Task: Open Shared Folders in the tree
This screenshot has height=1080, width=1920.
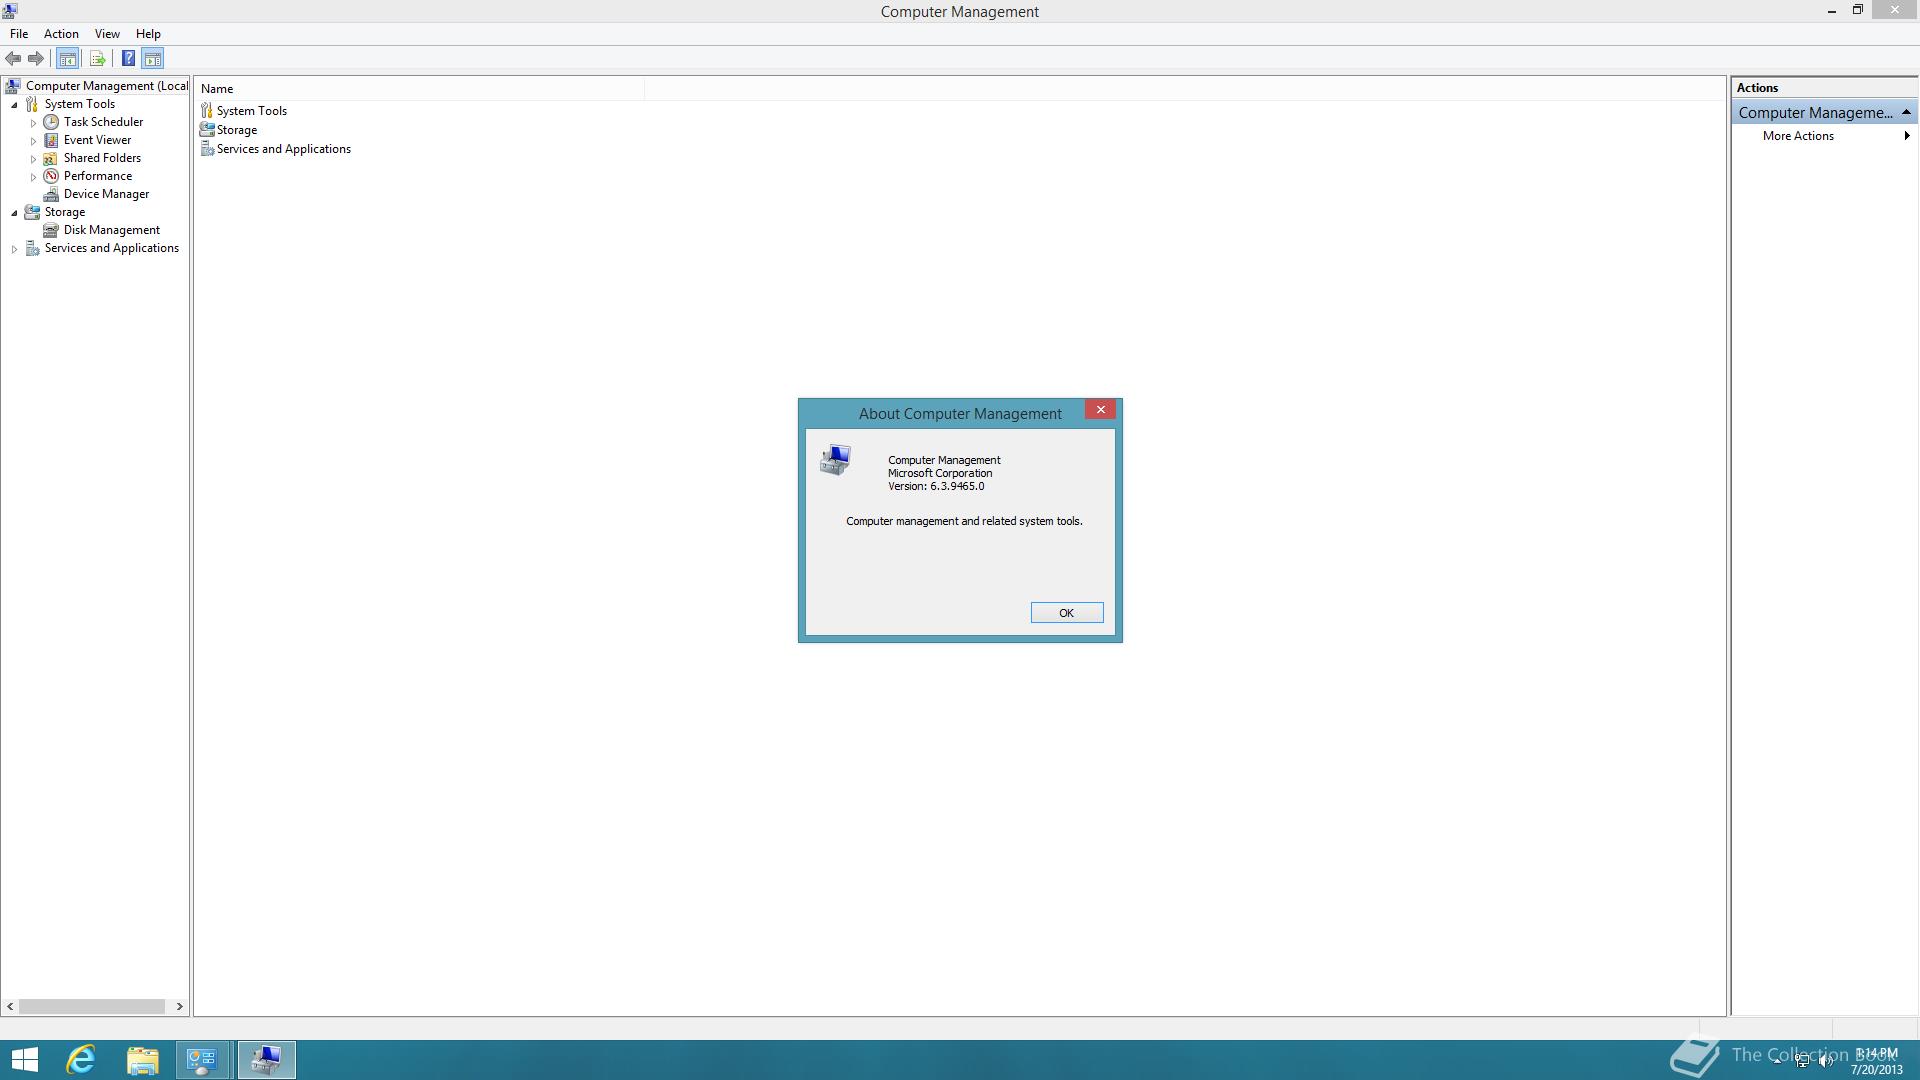Action: pyautogui.click(x=102, y=158)
